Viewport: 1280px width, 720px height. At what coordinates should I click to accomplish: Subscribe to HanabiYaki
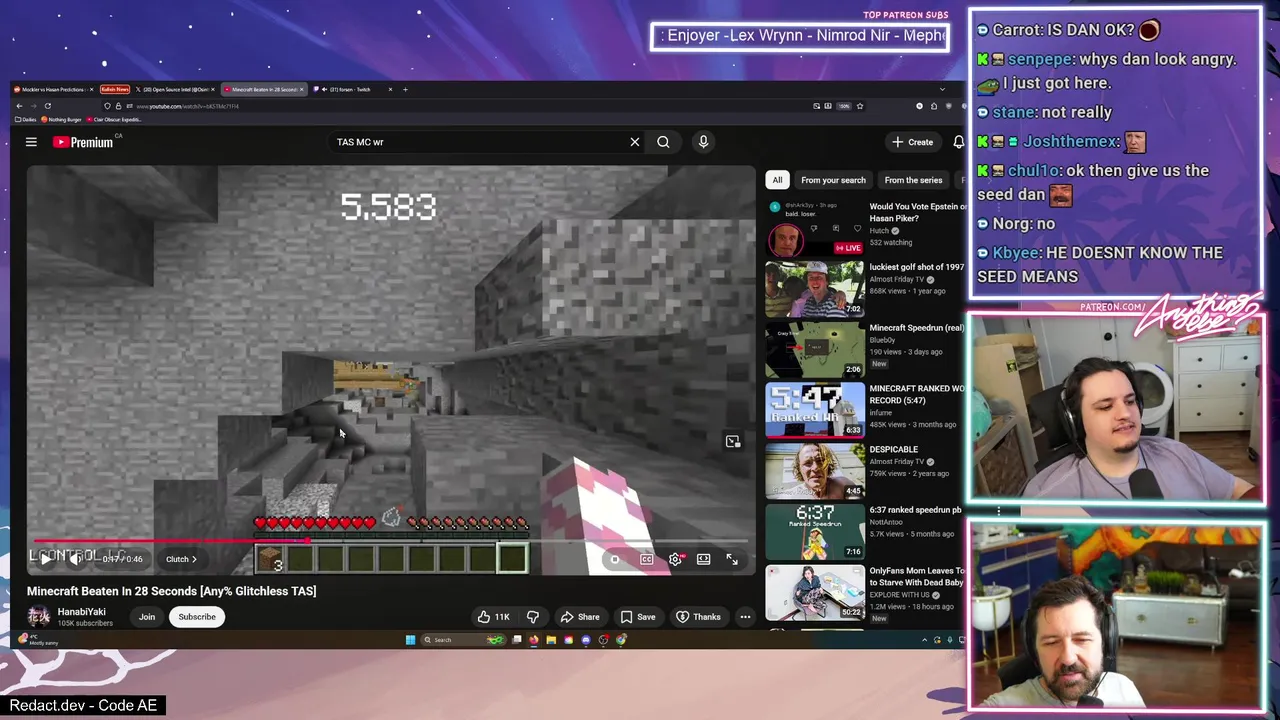(x=197, y=617)
